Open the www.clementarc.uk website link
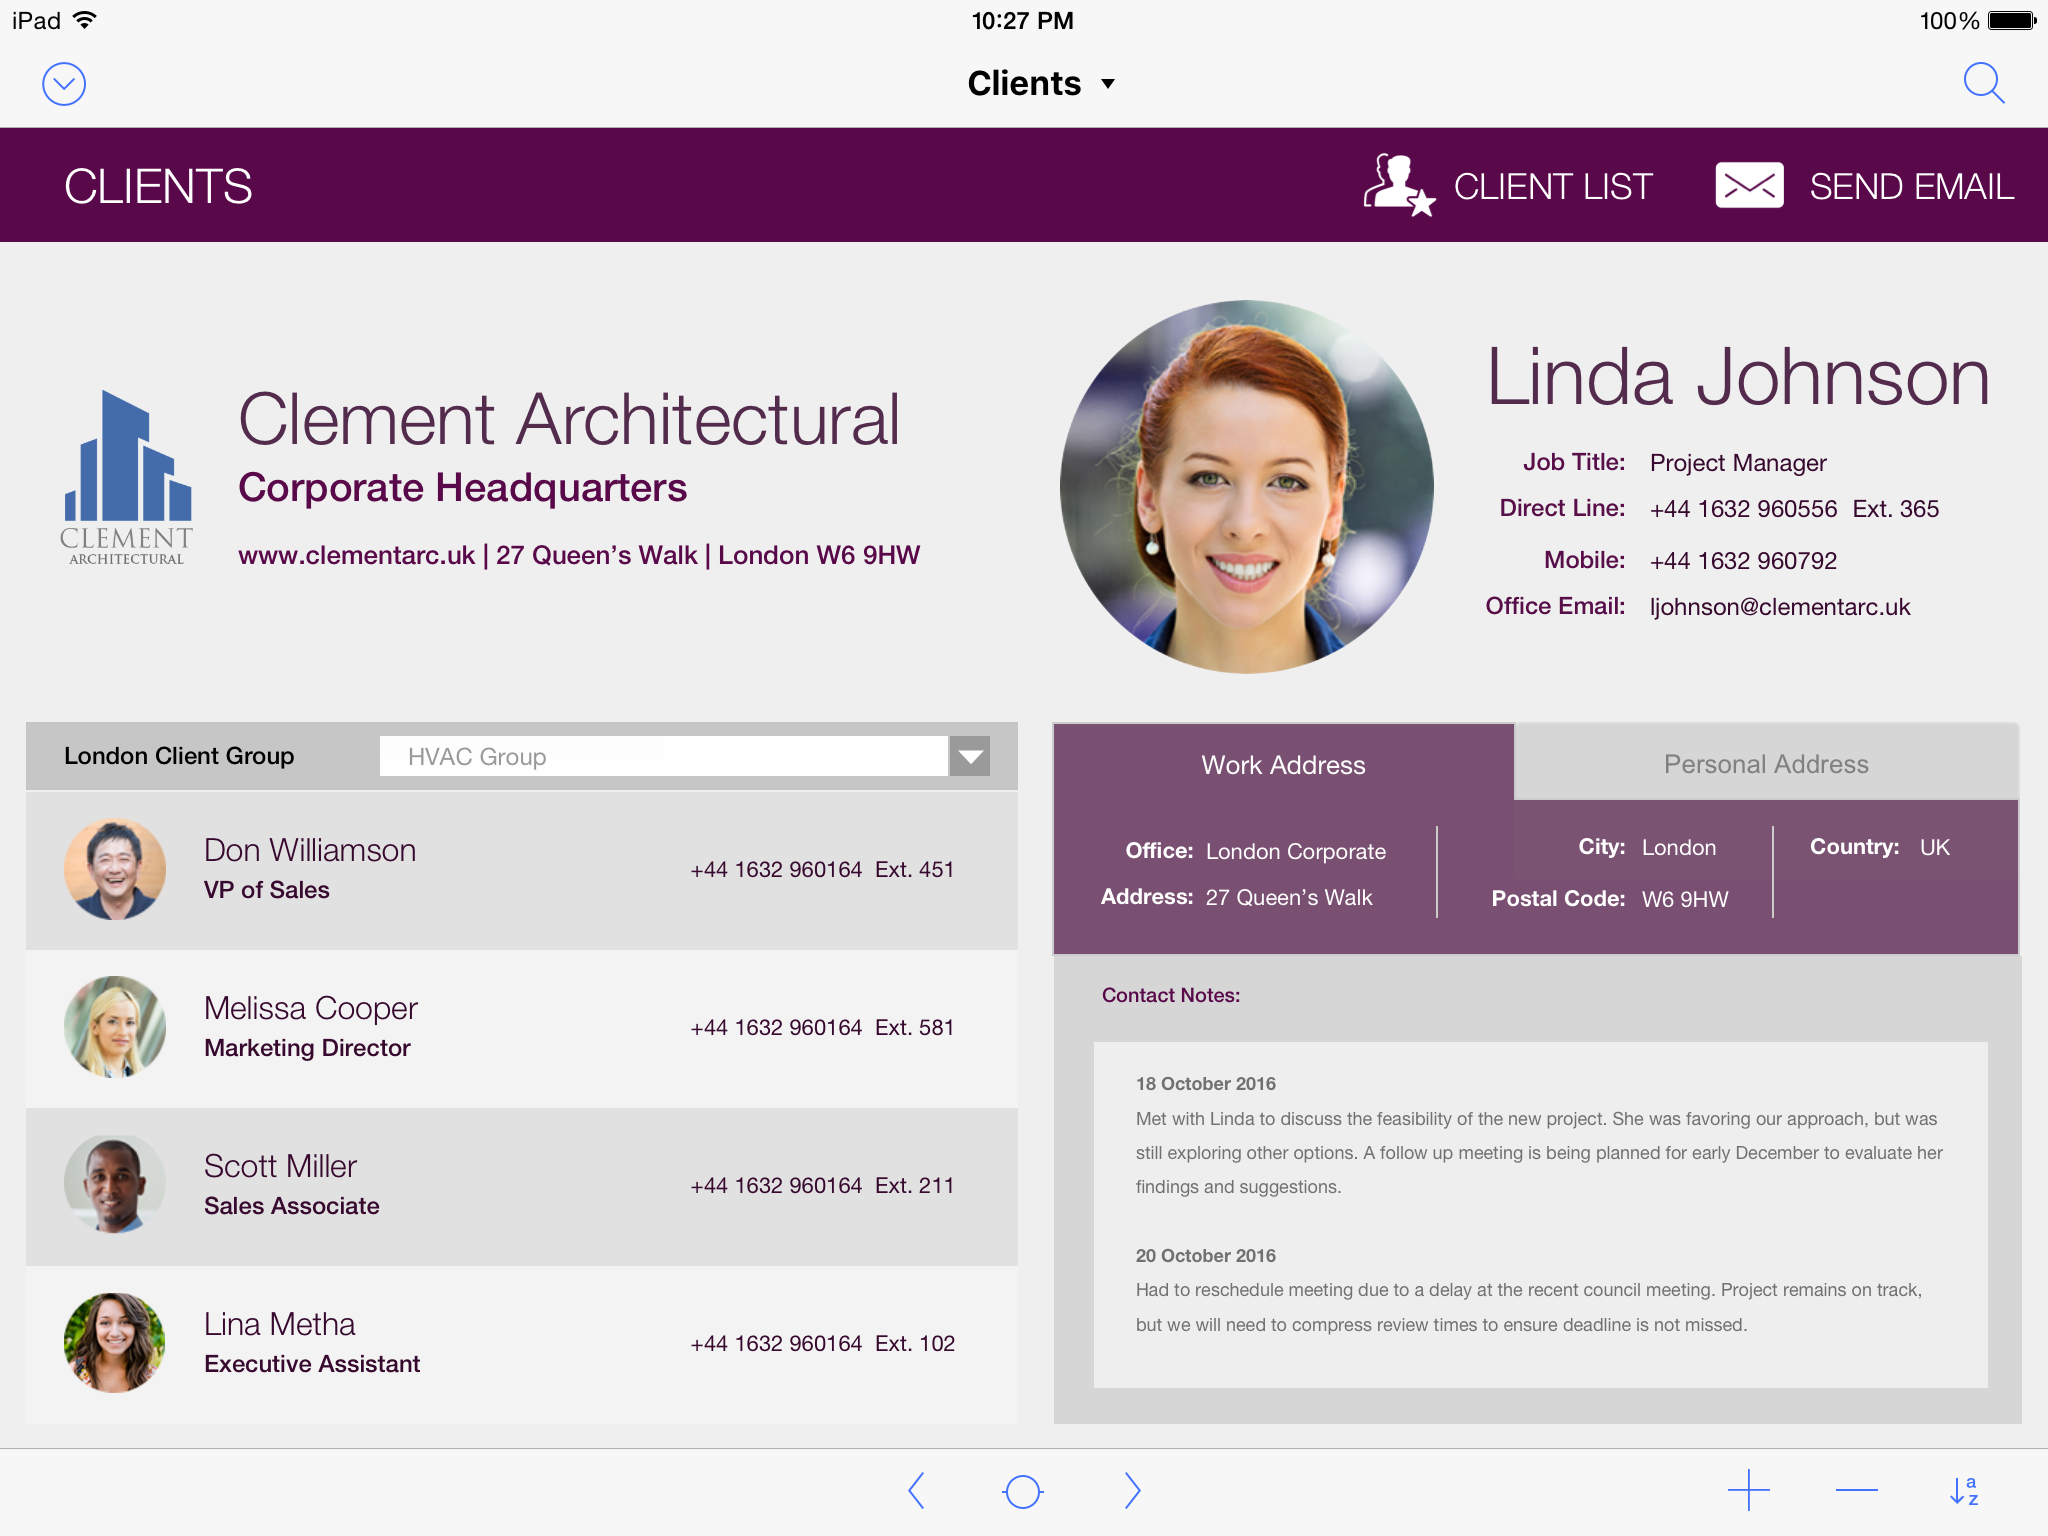2048x1536 pixels. (356, 555)
